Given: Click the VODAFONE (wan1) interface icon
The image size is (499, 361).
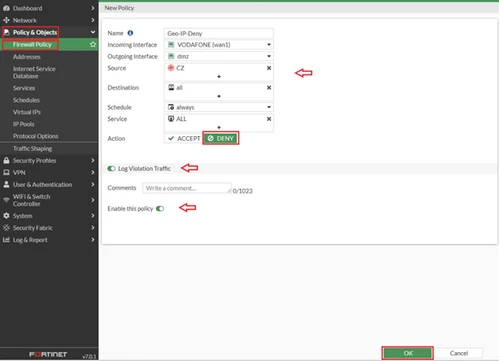Looking at the screenshot, I should coord(171,44).
